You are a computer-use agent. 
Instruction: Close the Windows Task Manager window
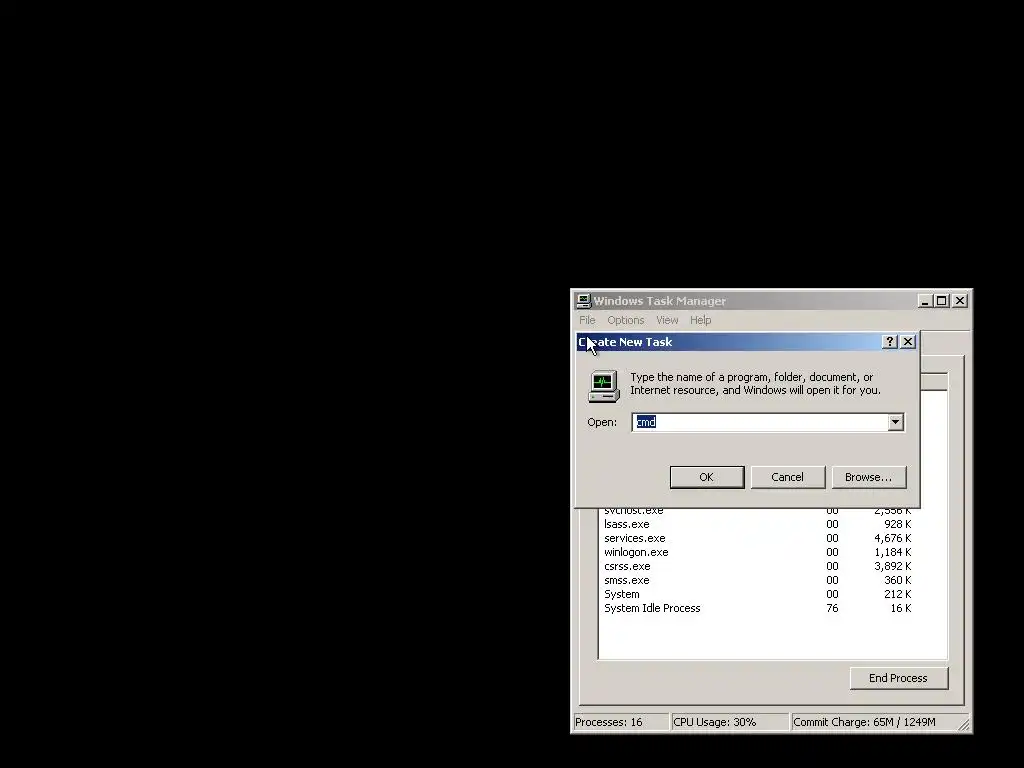pos(959,300)
